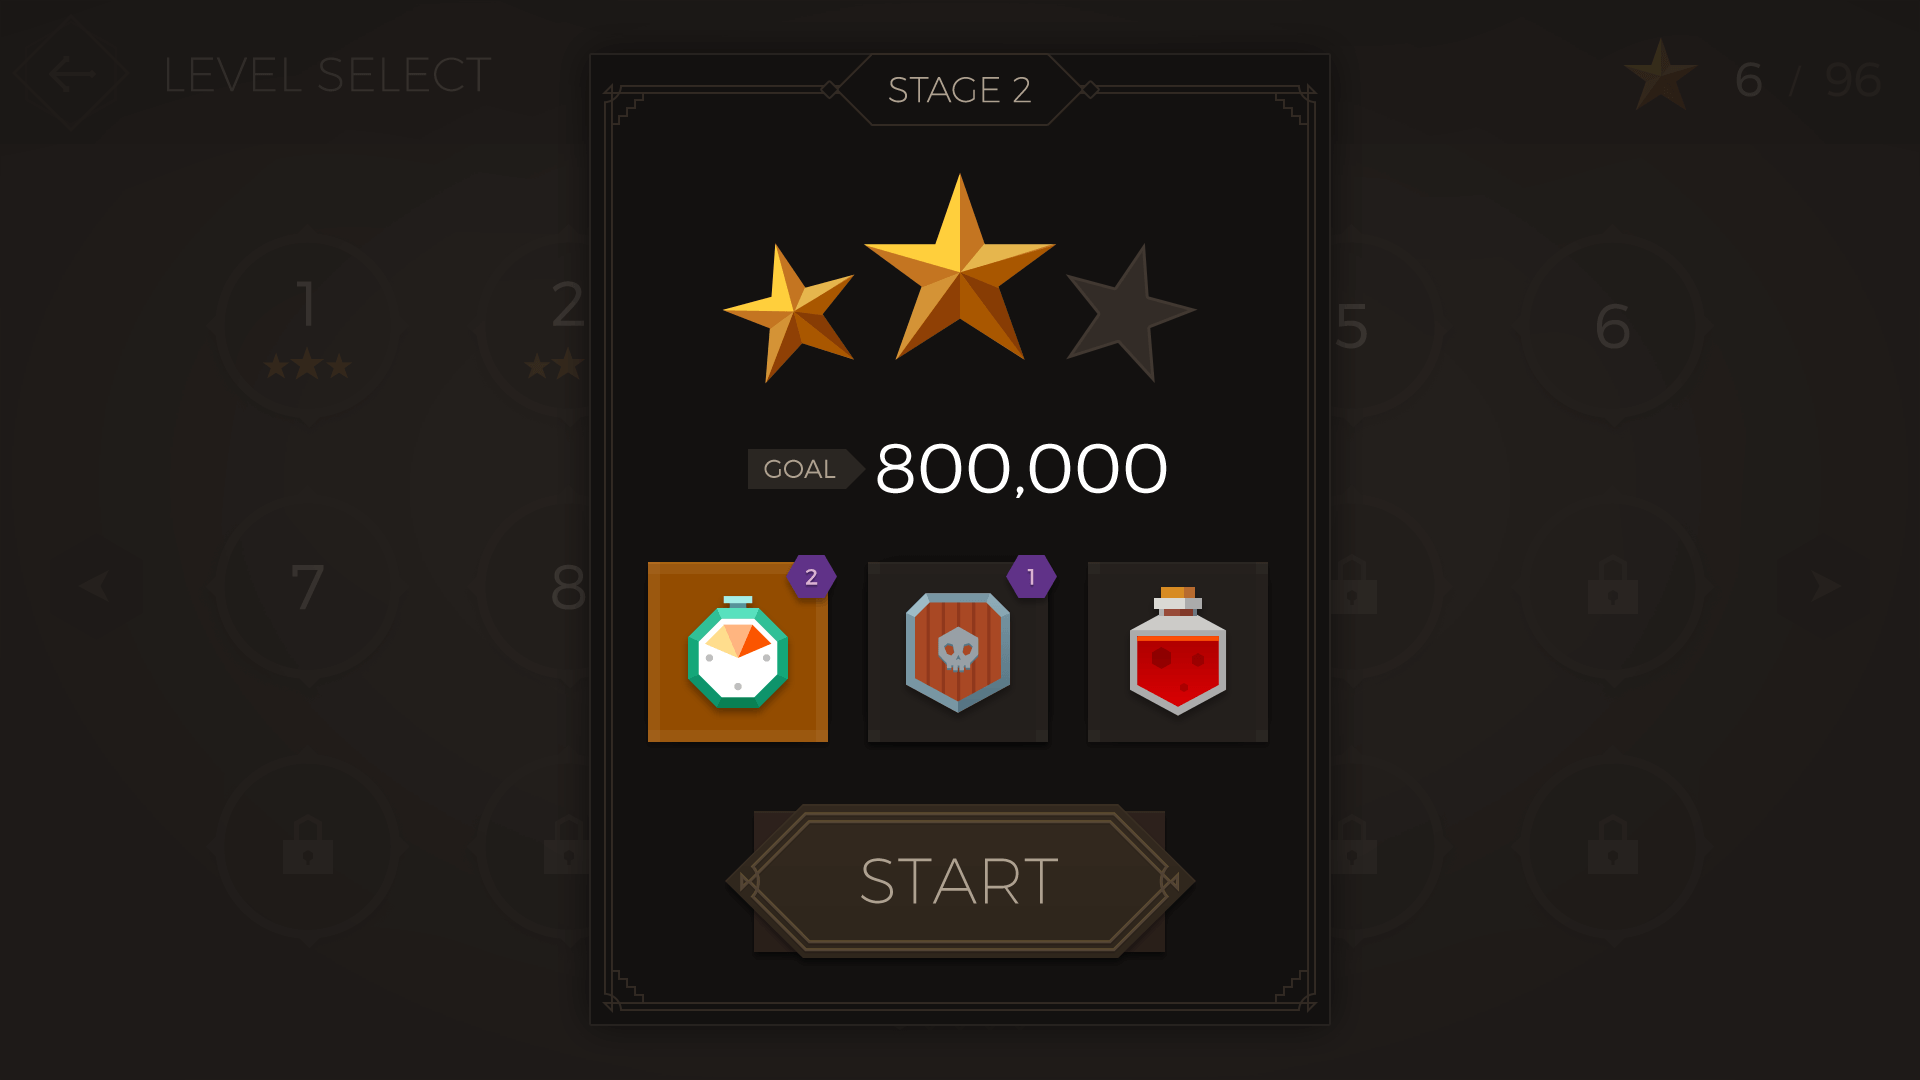Go to next page with right arrow
1920x1080 pixels.
(1825, 585)
